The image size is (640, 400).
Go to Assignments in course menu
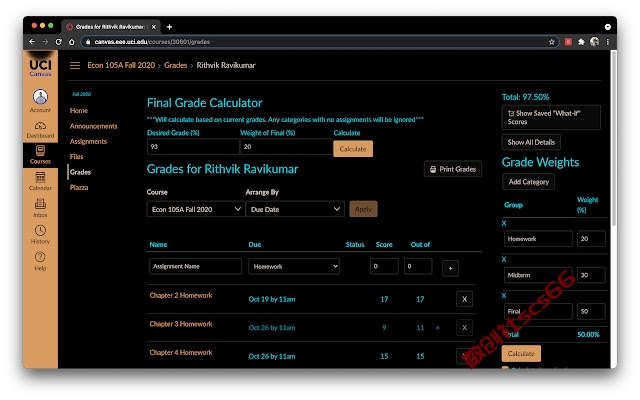(x=88, y=141)
